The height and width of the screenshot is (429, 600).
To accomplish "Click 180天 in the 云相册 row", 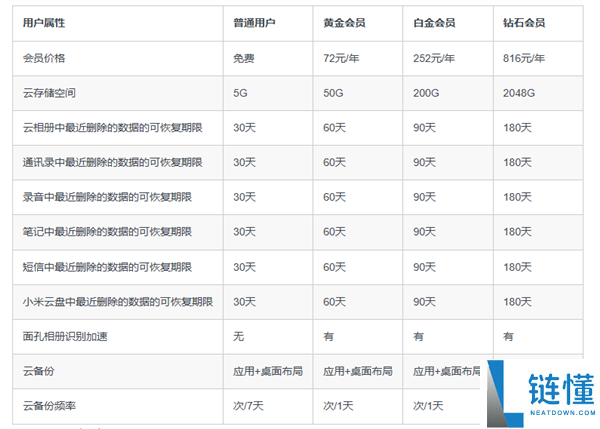I will click(517, 128).
